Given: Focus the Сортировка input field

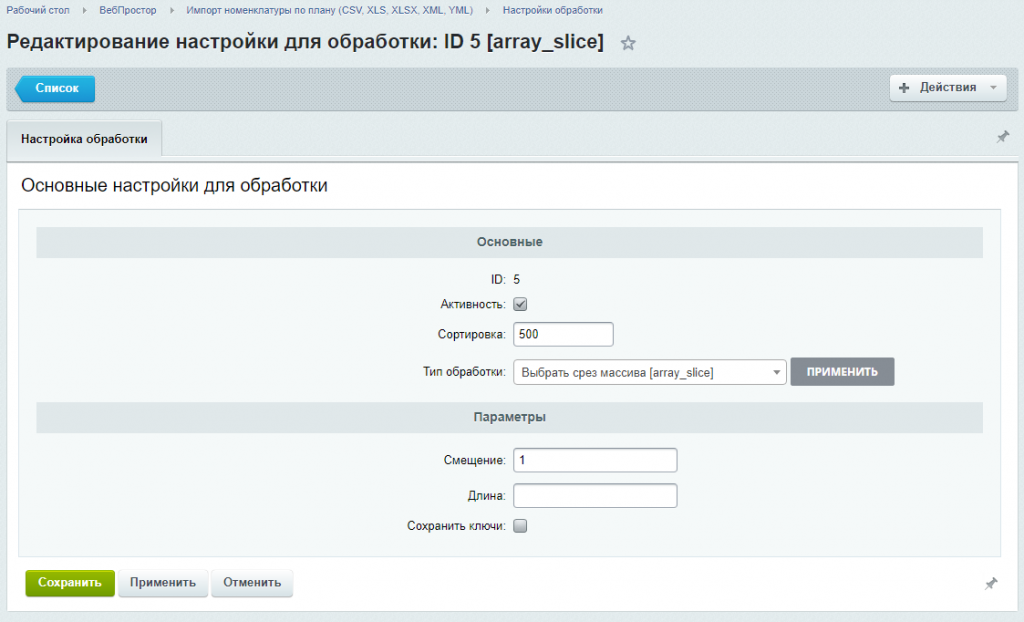Looking at the screenshot, I should coord(563,335).
